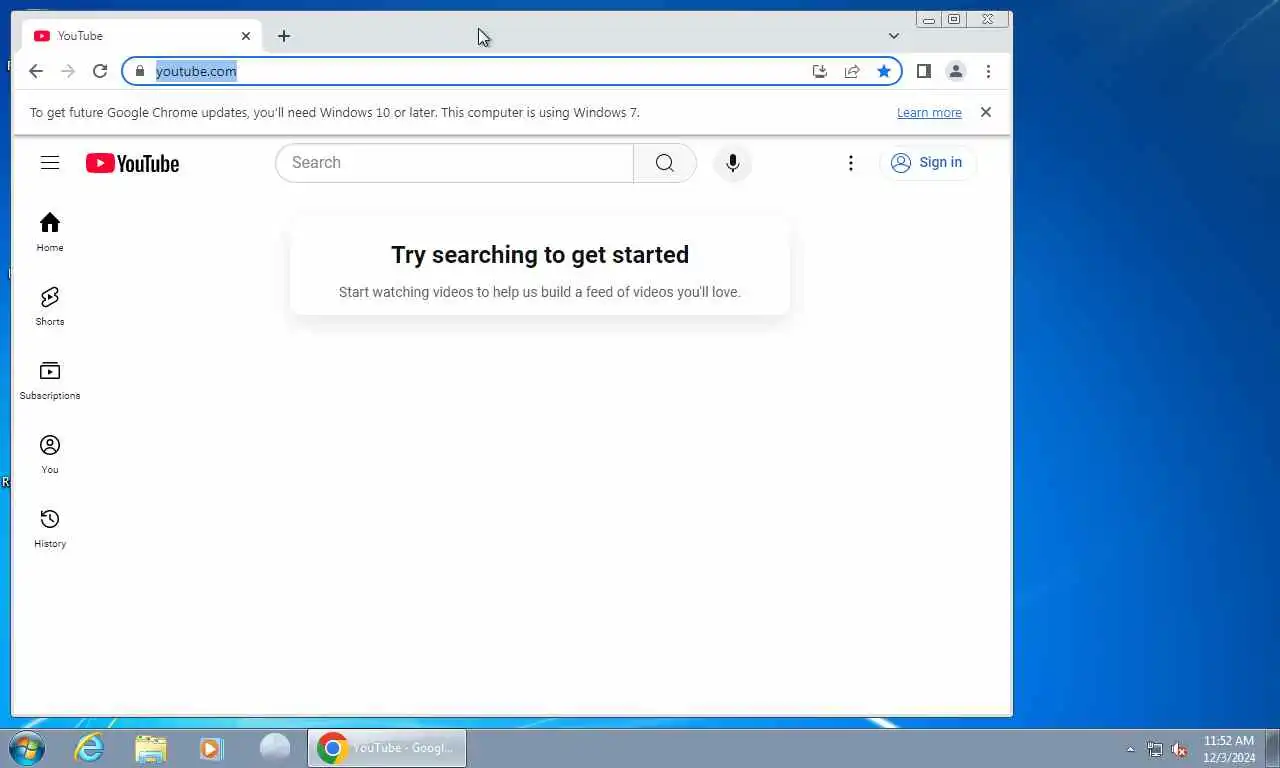Go to Home in the sidebar
This screenshot has height=768, width=1280.
click(x=50, y=232)
